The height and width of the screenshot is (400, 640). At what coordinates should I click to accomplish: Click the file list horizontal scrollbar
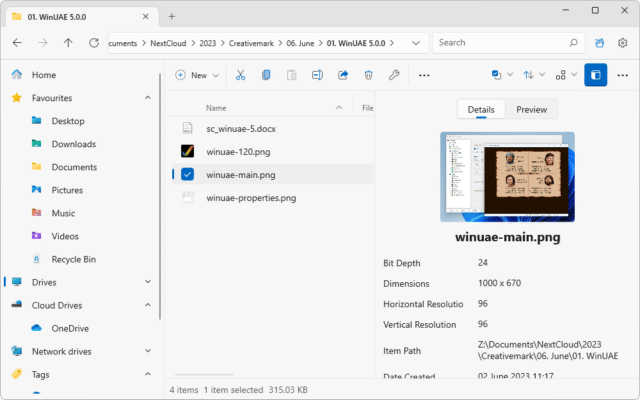coord(204,374)
